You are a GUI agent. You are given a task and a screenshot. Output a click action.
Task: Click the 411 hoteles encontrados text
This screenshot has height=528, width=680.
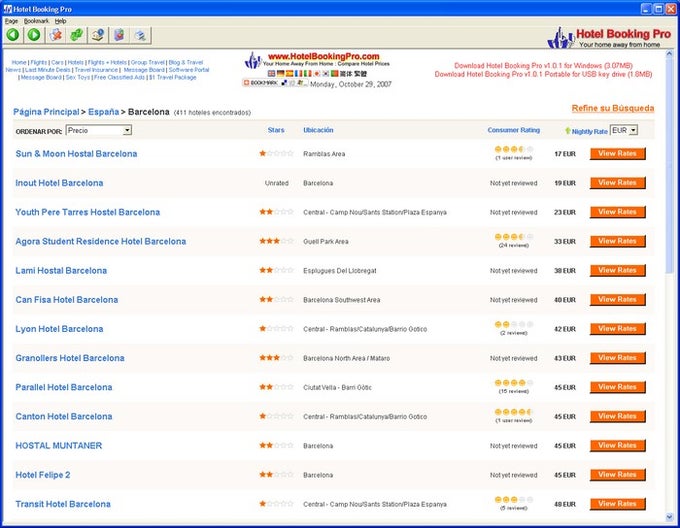pos(212,113)
